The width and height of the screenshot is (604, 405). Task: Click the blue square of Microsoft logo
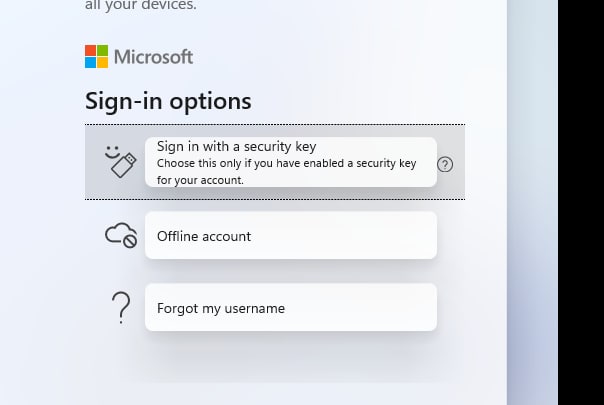point(91,62)
